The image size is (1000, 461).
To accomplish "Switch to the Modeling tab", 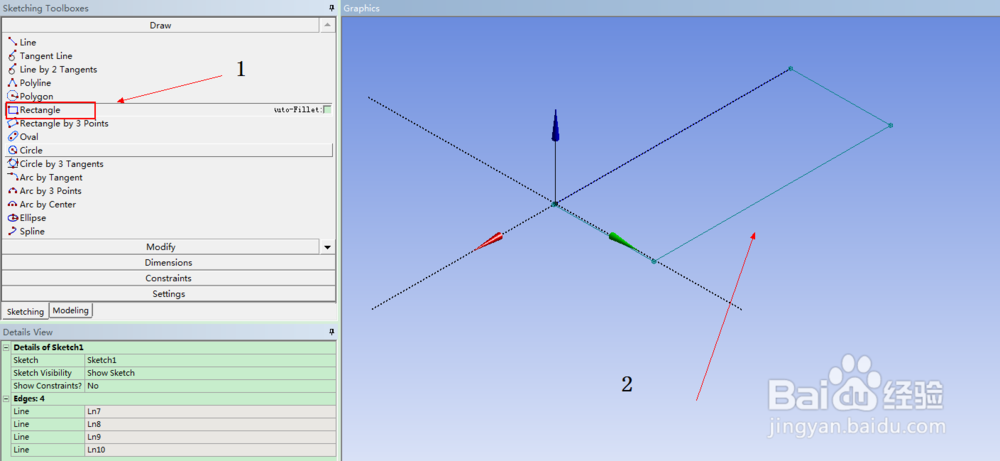I will 70,311.
